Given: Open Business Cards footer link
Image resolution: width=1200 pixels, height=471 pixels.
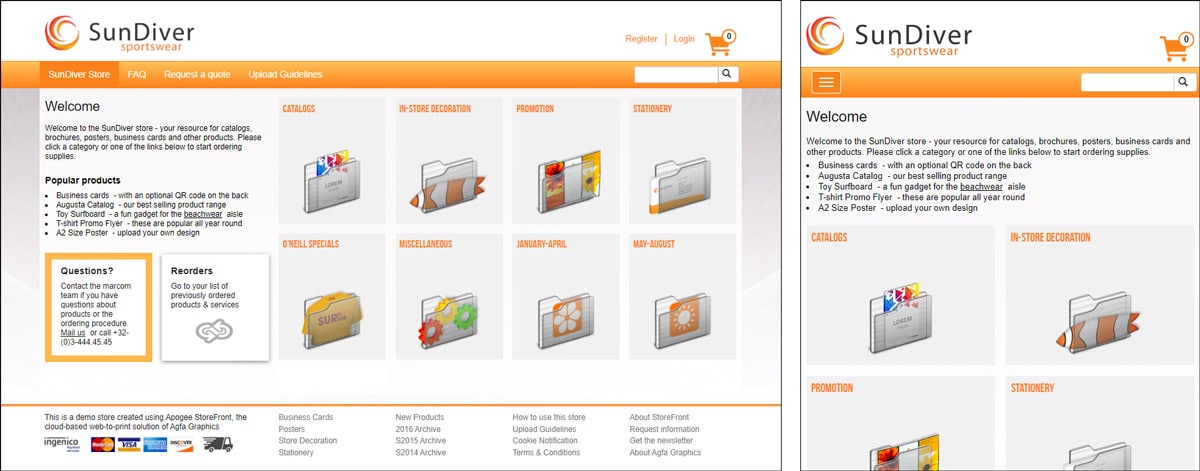Looking at the screenshot, I should (x=306, y=417).
